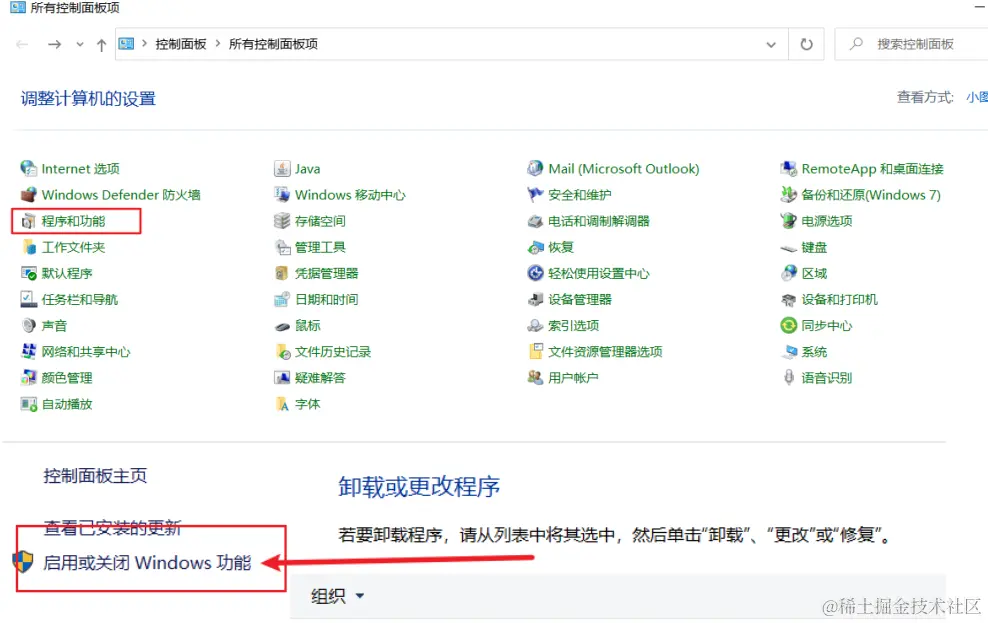Click the 搜索控制面板 search field
This screenshot has width=988, height=623.
click(x=914, y=44)
